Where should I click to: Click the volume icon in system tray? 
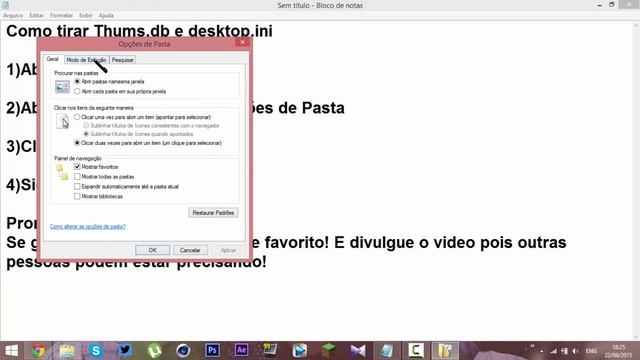tap(576, 351)
